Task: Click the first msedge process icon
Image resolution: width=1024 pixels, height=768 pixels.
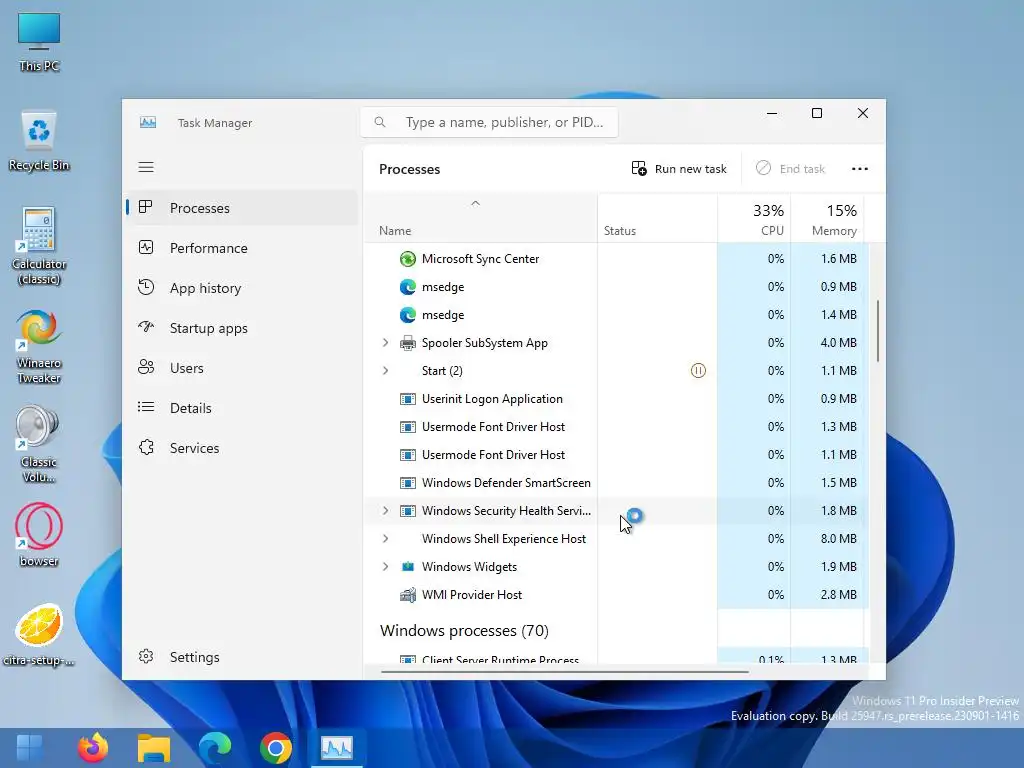Action: coord(408,287)
